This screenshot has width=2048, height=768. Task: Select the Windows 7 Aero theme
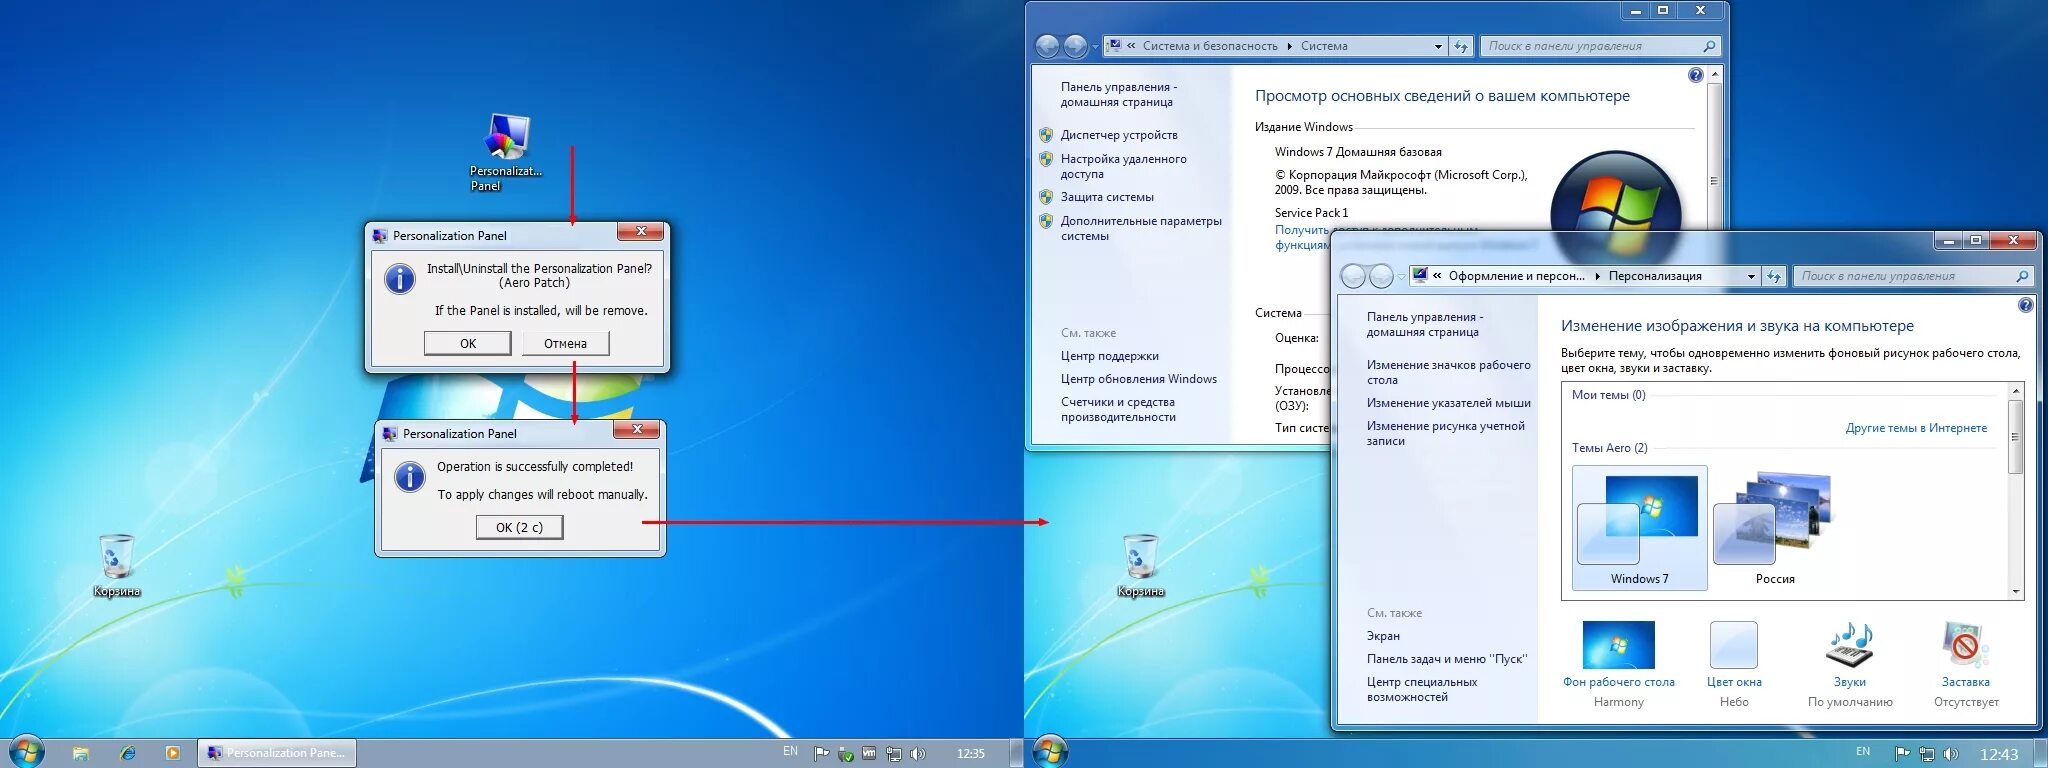point(1639,528)
